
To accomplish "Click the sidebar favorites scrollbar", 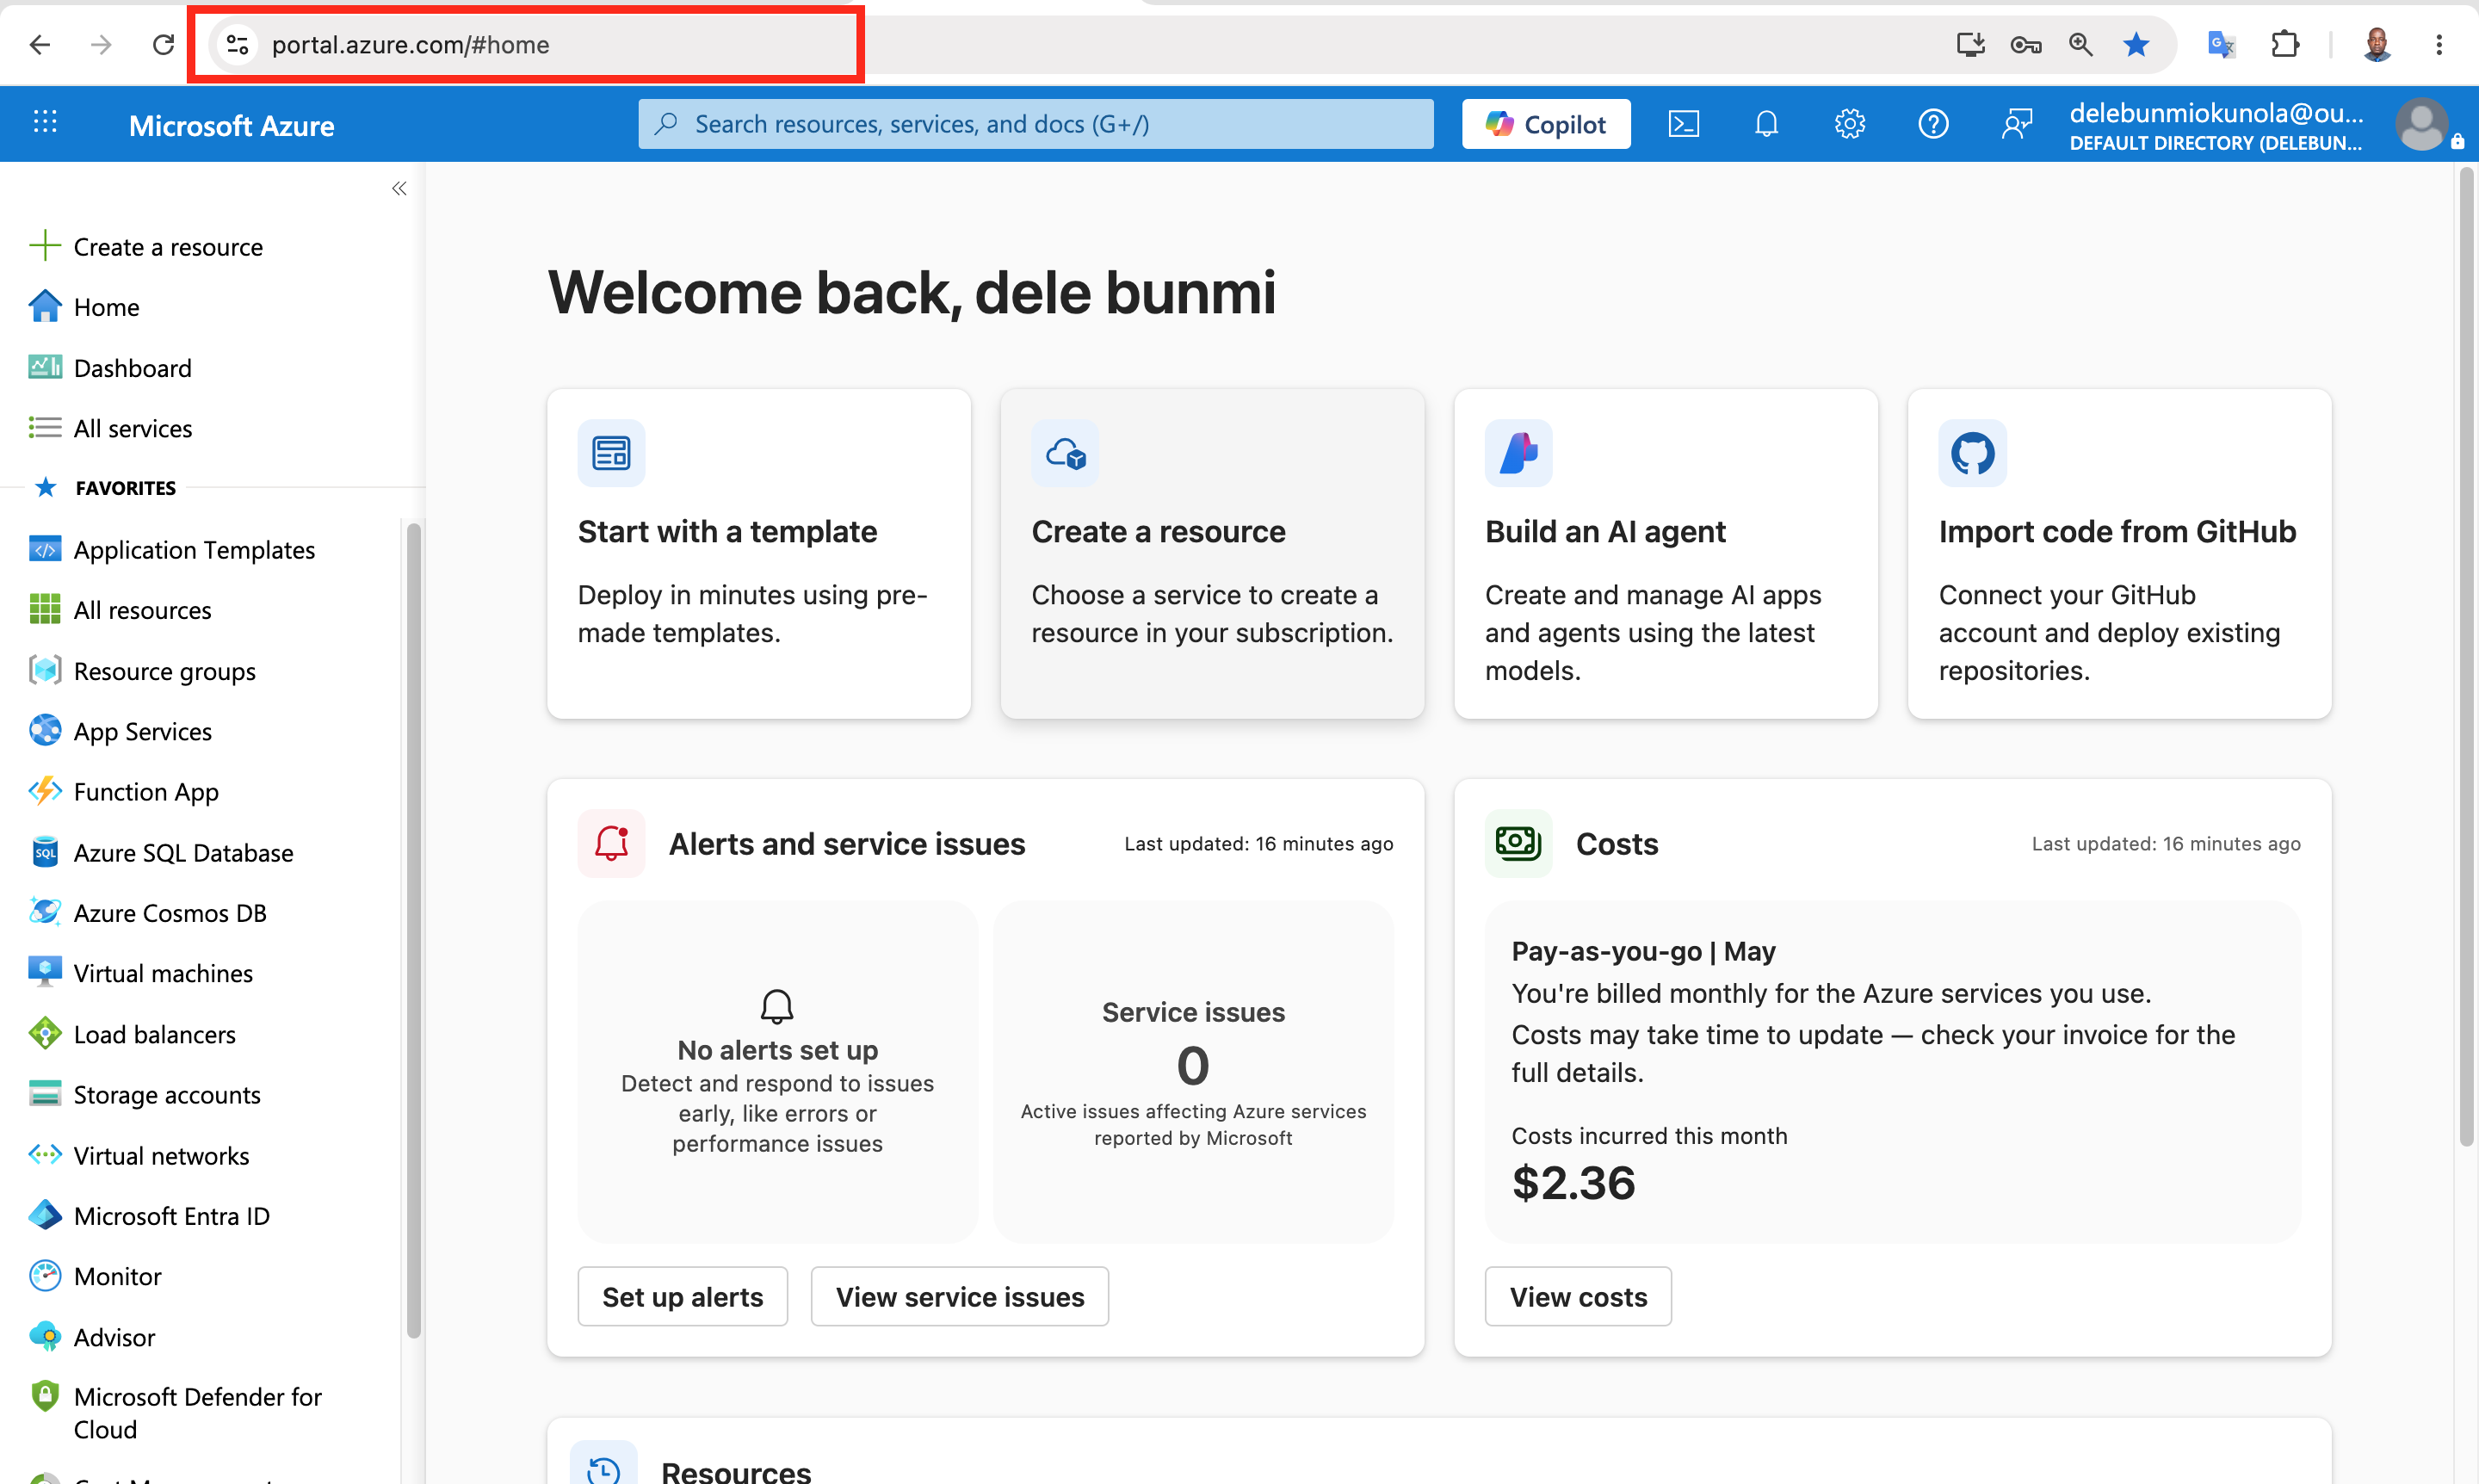I will (x=413, y=930).
